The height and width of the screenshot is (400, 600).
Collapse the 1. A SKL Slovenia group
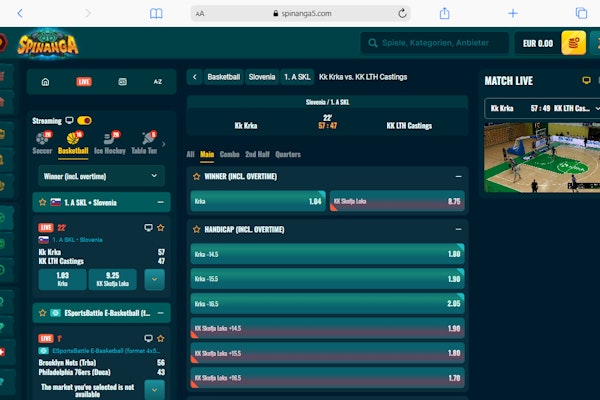click(x=160, y=202)
